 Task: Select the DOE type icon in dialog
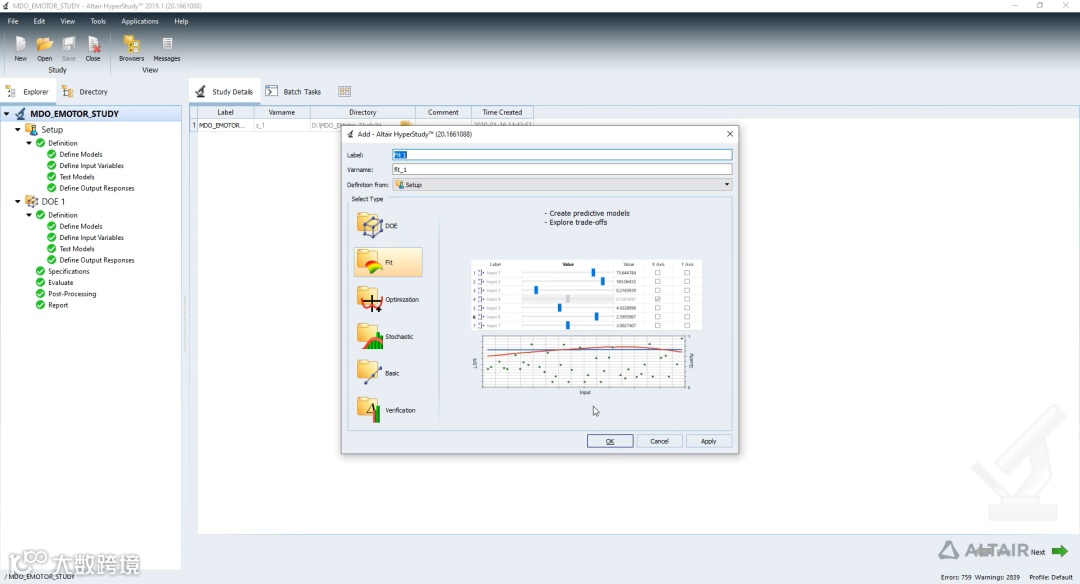click(x=369, y=225)
